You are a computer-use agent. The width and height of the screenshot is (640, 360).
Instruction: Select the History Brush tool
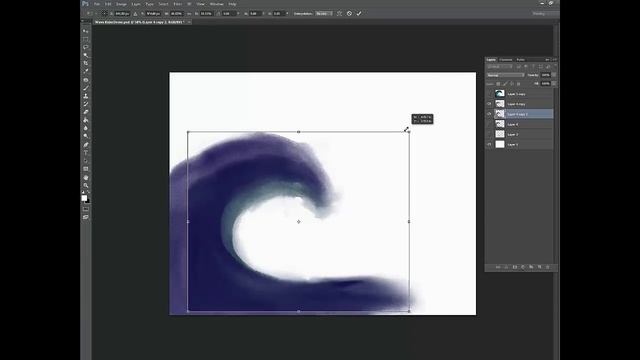click(86, 104)
